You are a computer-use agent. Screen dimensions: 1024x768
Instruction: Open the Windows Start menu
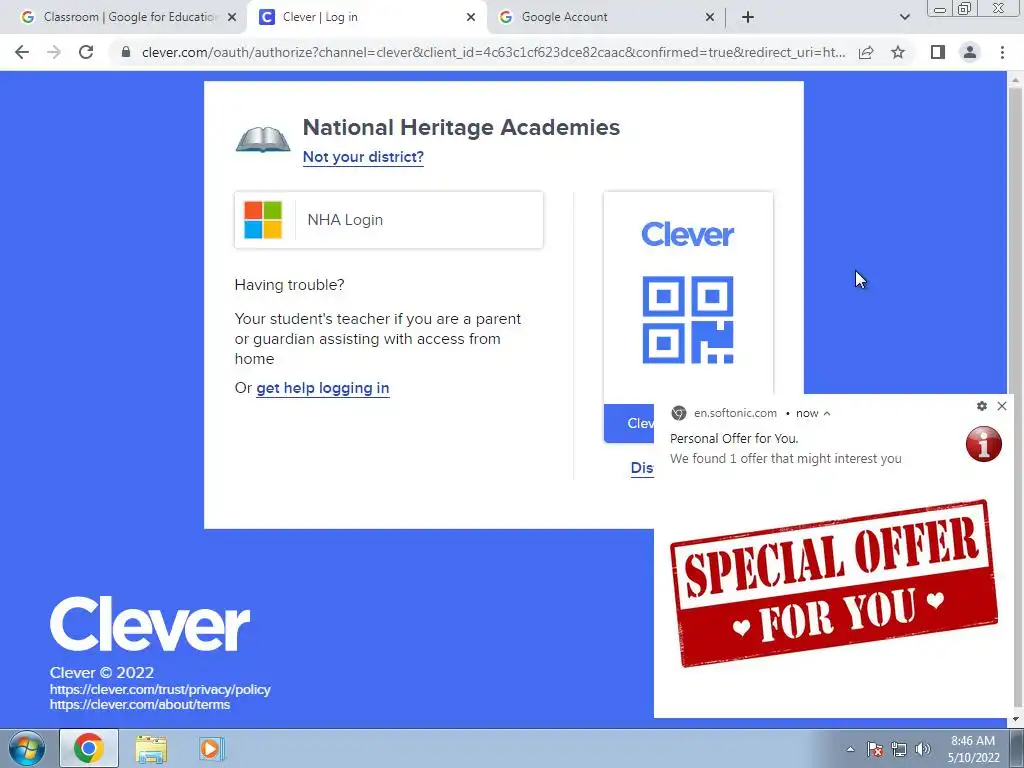click(27, 748)
